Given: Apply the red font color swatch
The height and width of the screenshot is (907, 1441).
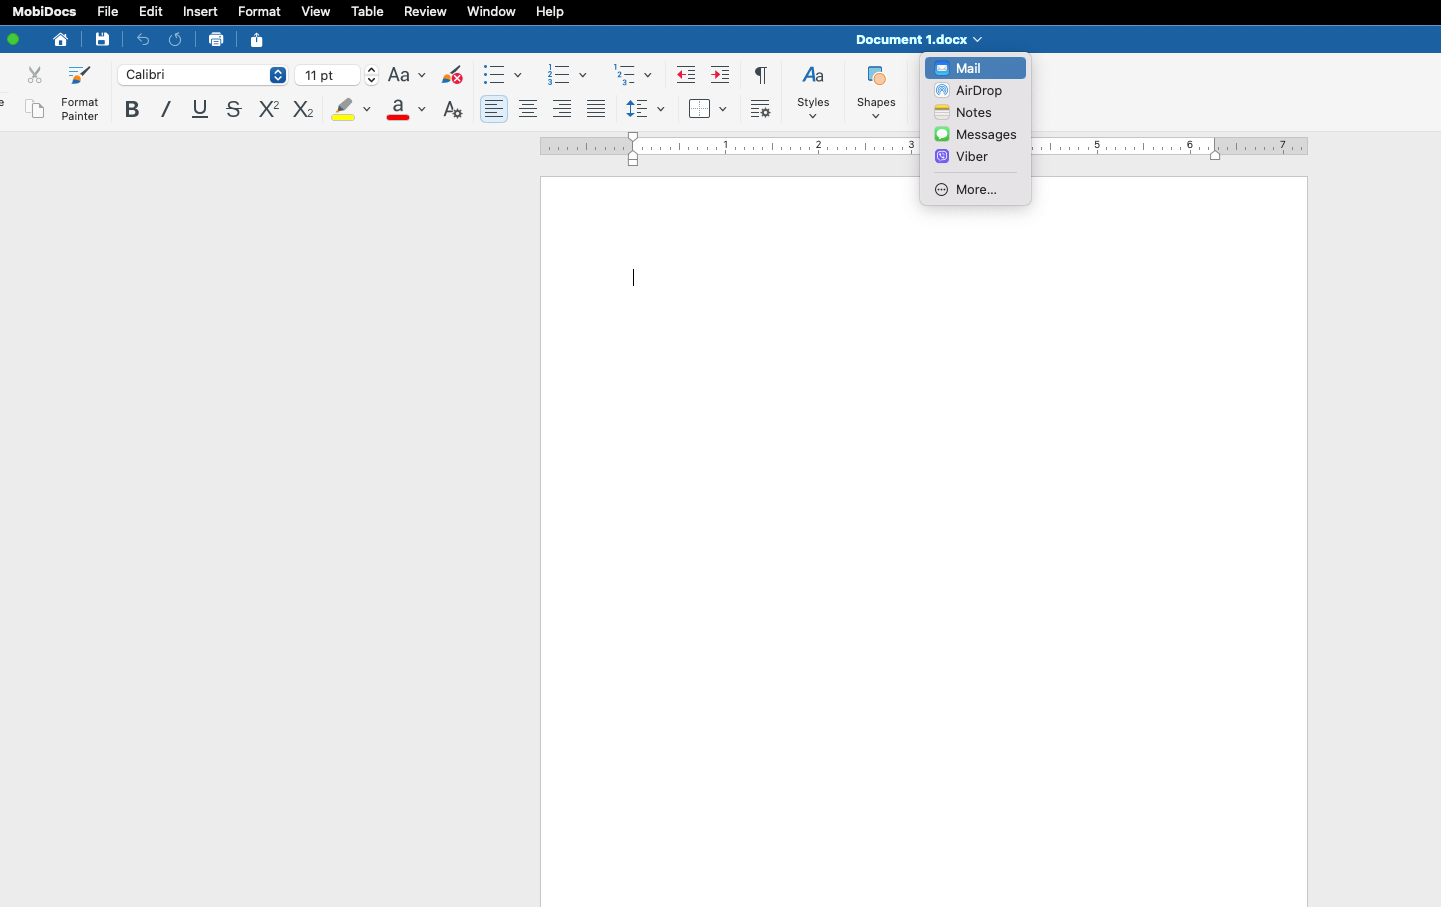Looking at the screenshot, I should [x=398, y=109].
